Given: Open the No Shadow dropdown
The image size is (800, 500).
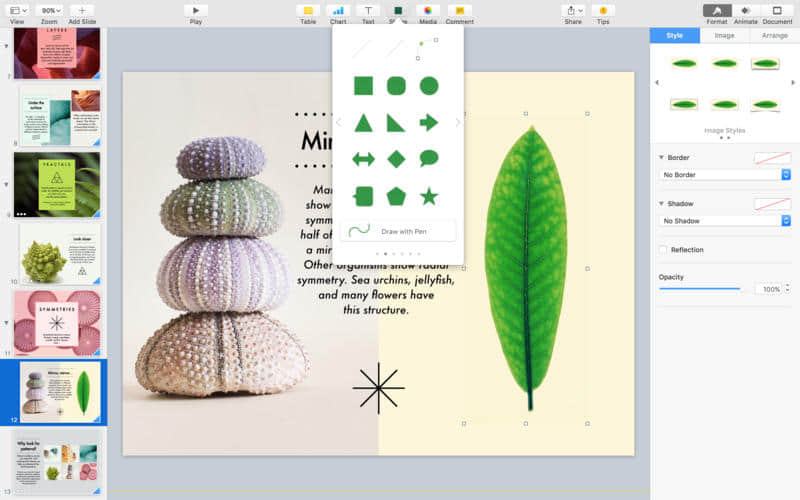Looking at the screenshot, I should pyautogui.click(x=725, y=221).
